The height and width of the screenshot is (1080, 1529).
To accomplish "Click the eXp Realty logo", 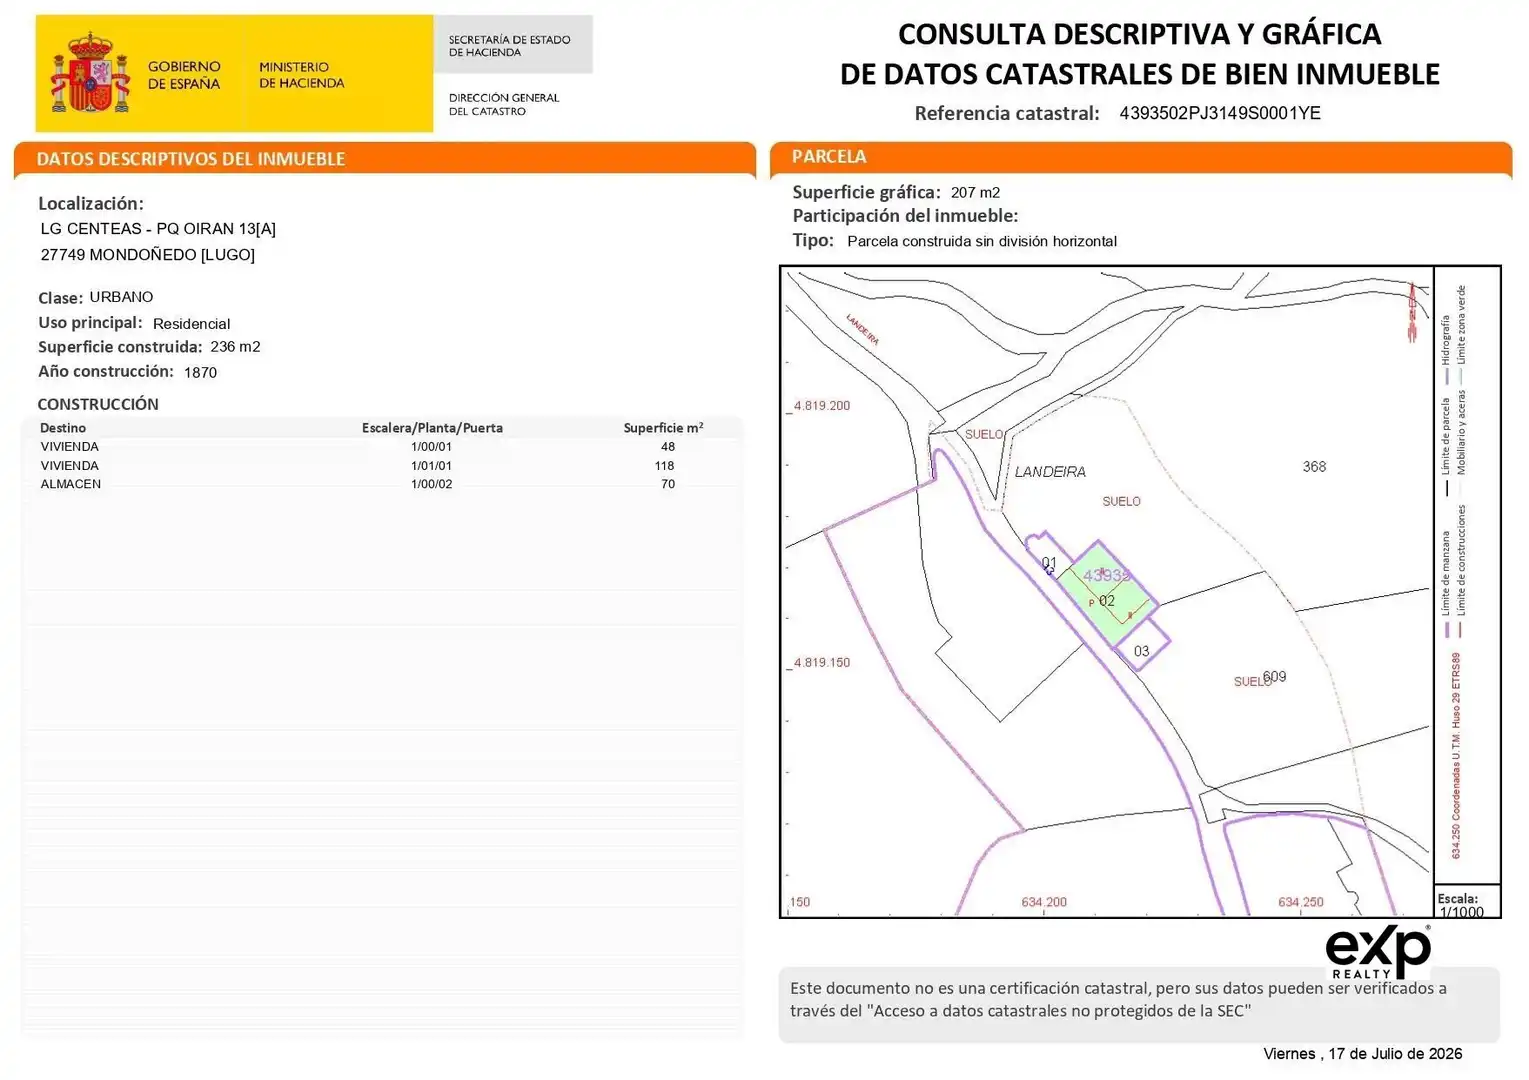I will pos(1378,953).
